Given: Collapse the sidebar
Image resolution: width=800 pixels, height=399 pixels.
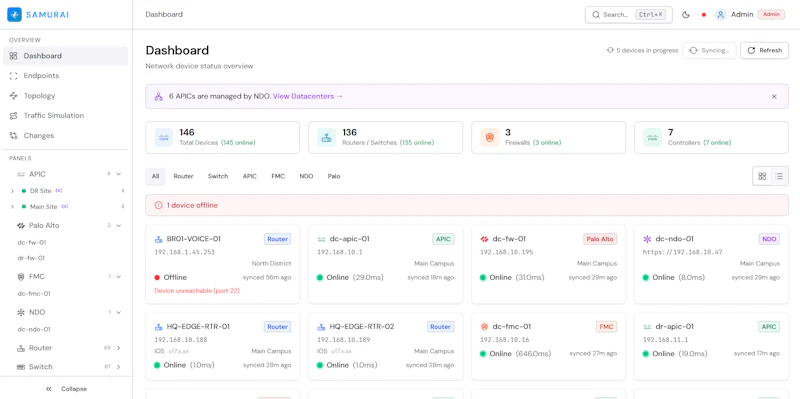Looking at the screenshot, I should pos(66,389).
